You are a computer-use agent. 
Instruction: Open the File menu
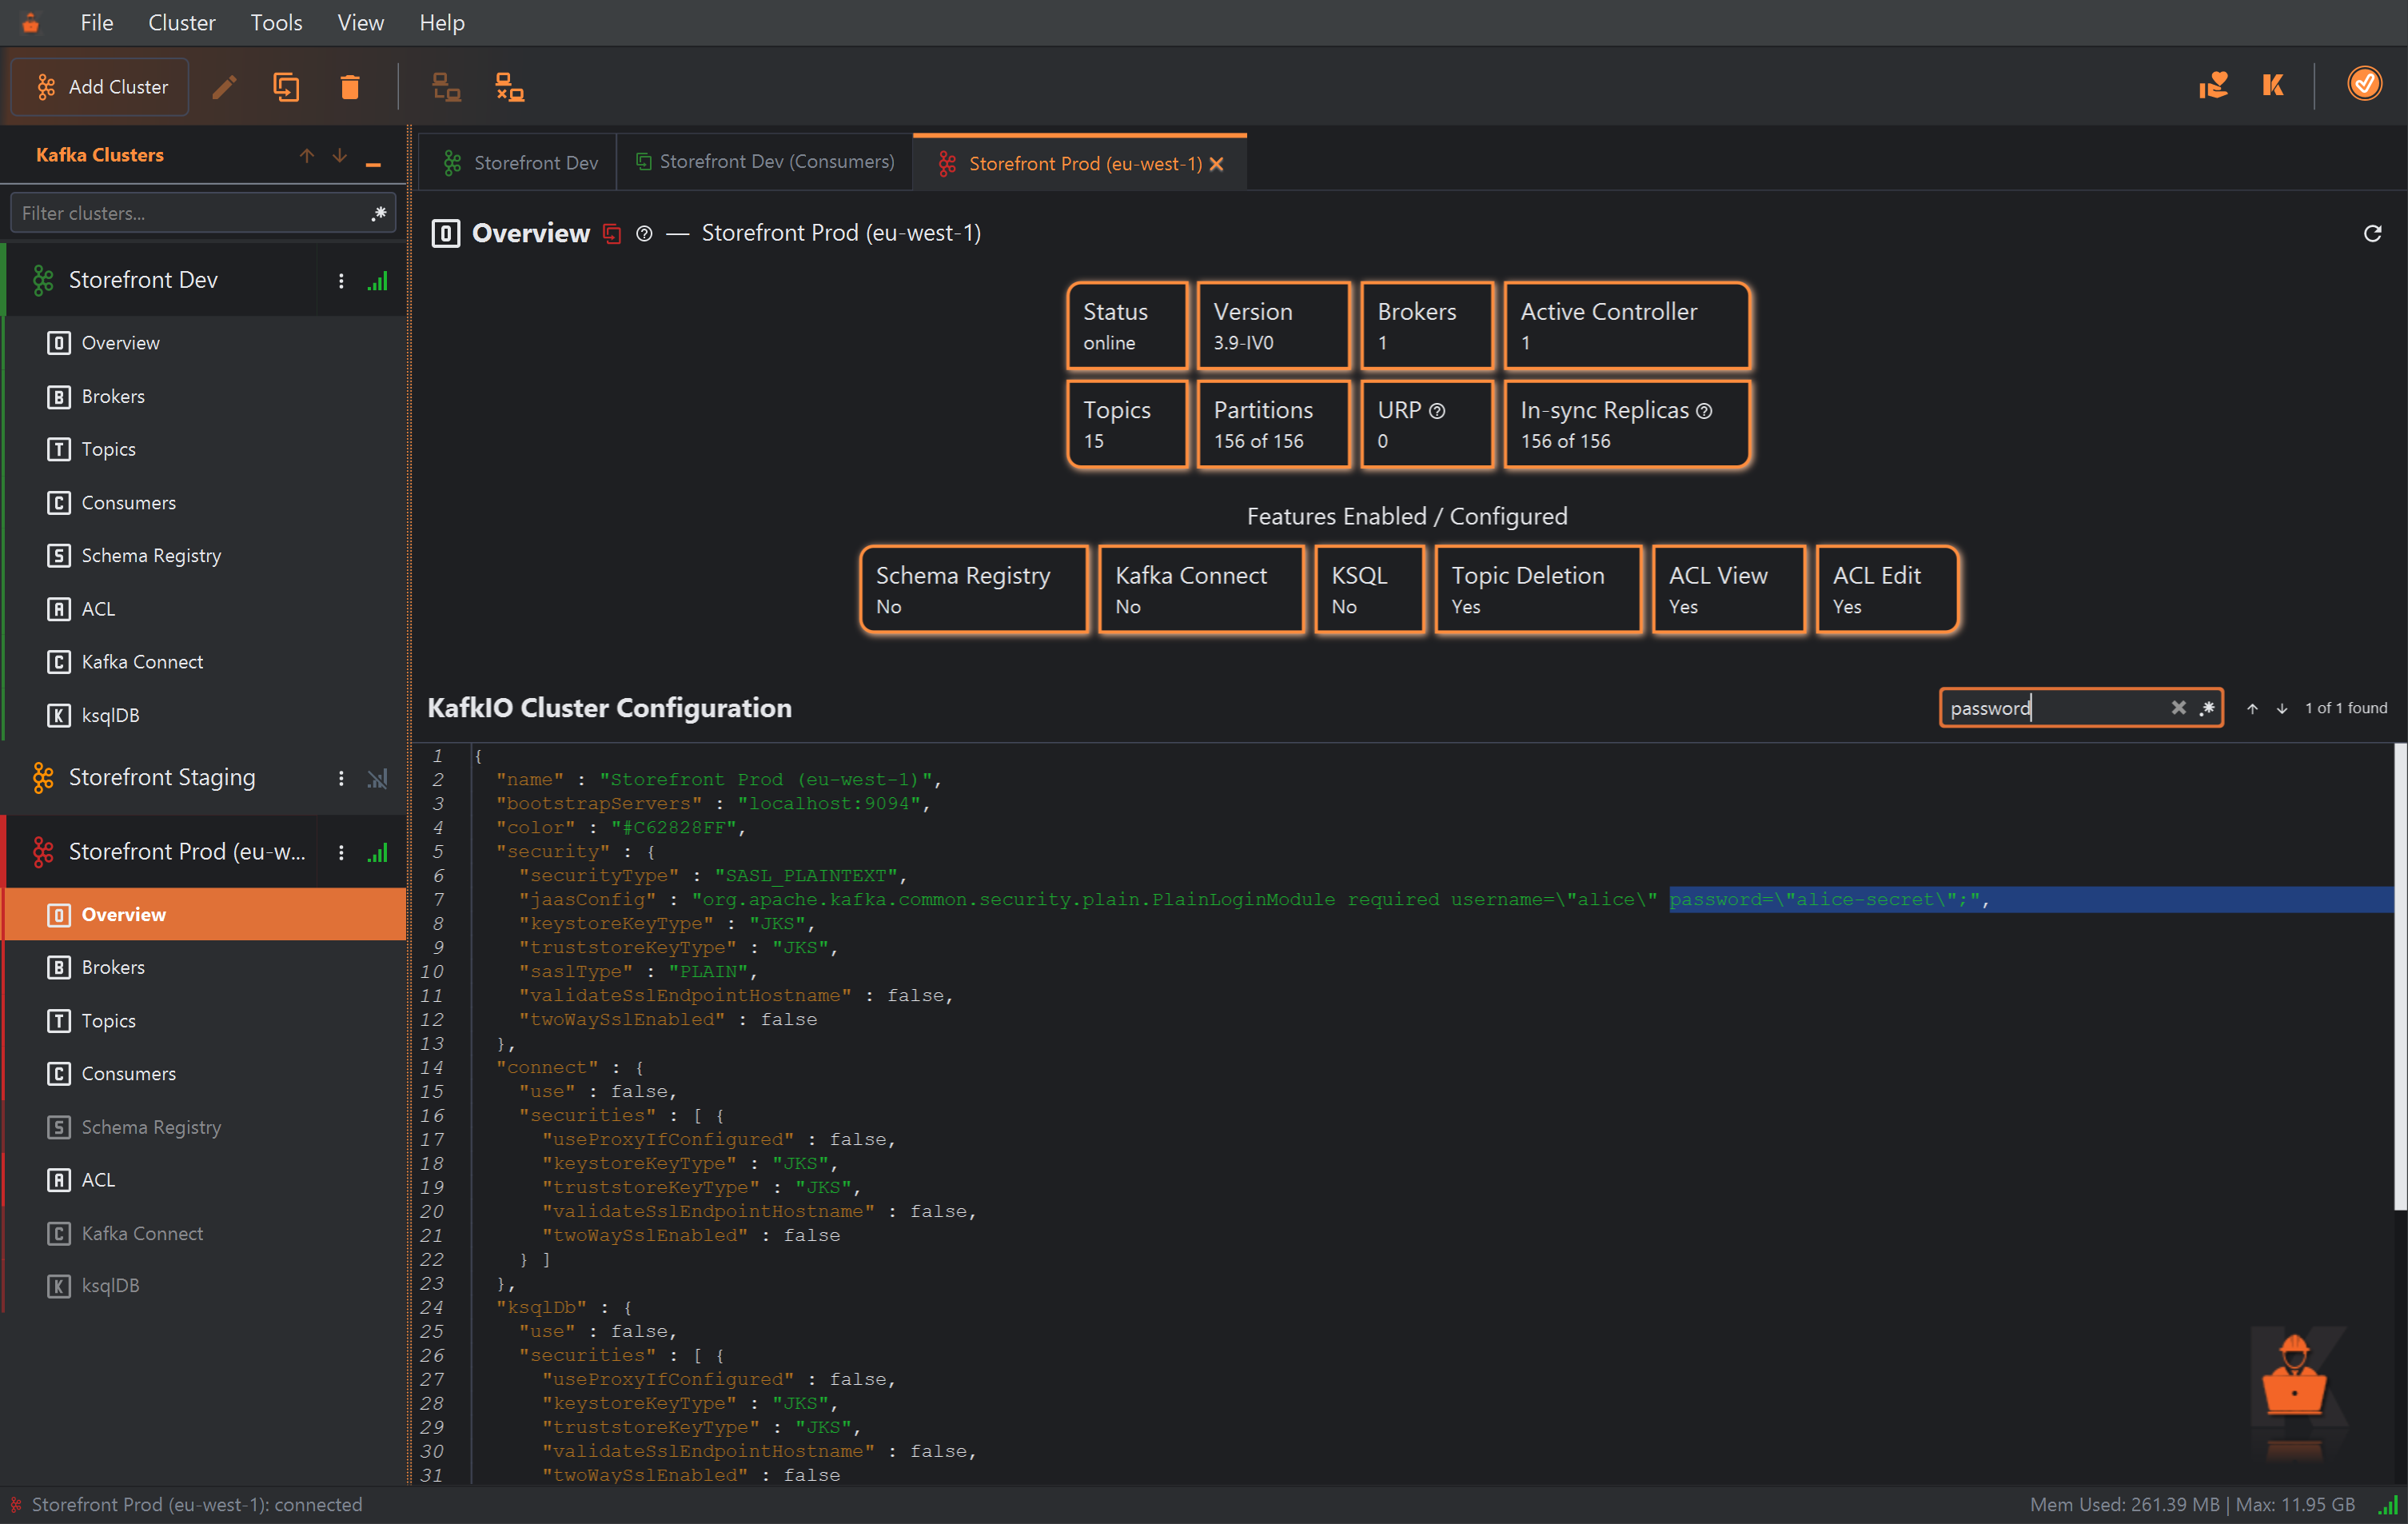click(96, 22)
